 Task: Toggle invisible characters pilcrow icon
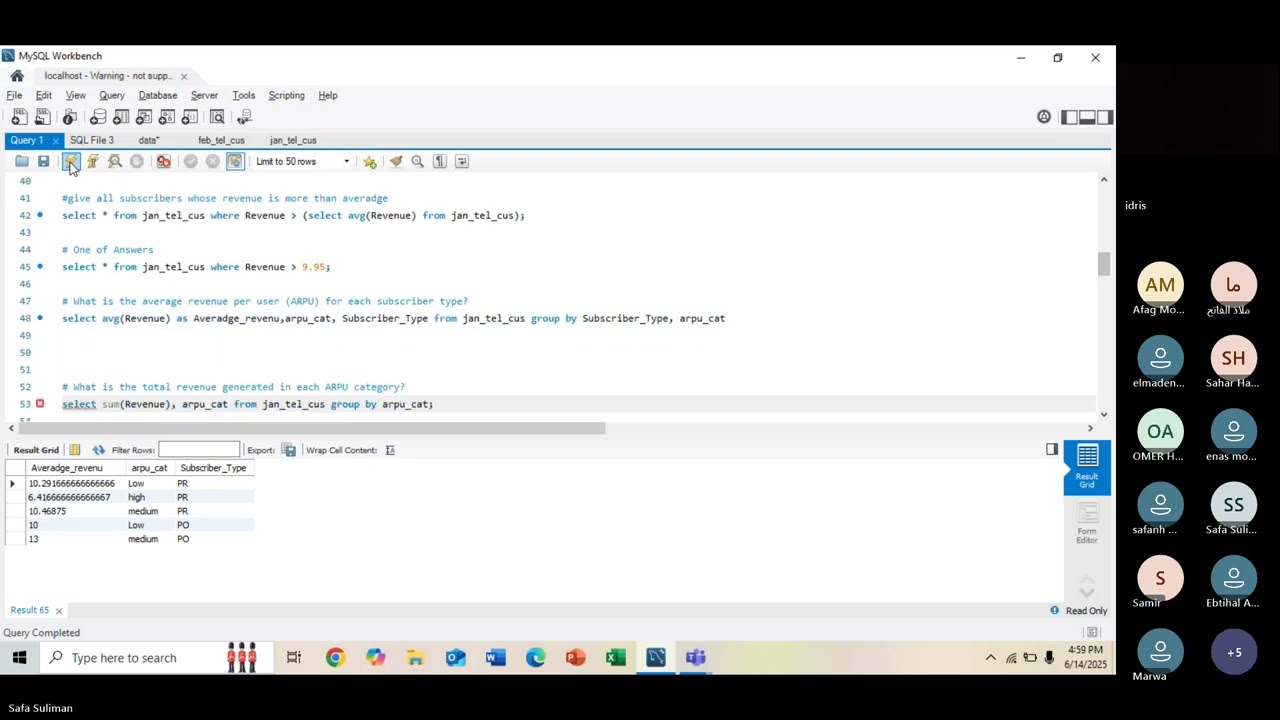[440, 161]
